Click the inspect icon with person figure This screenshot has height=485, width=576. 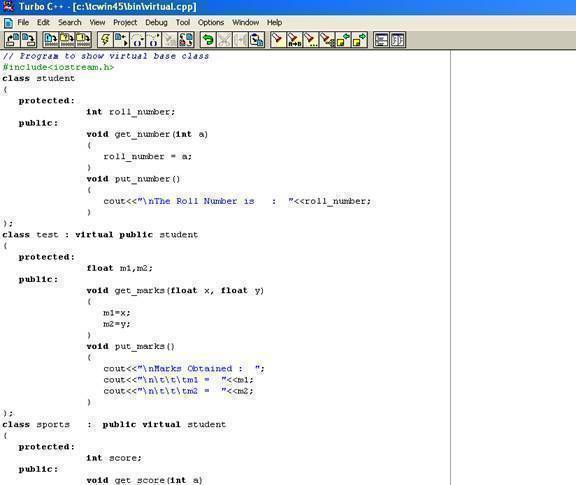186,39
